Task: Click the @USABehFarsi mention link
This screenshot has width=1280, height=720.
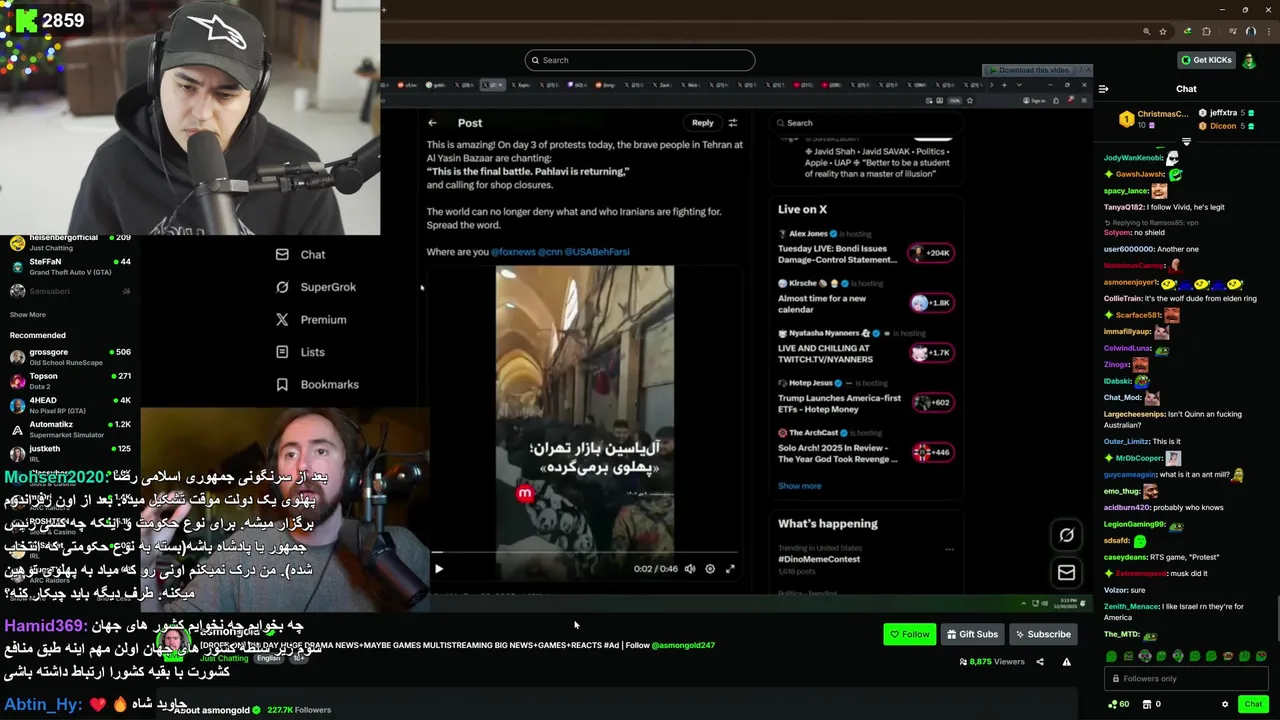Action: click(597, 252)
